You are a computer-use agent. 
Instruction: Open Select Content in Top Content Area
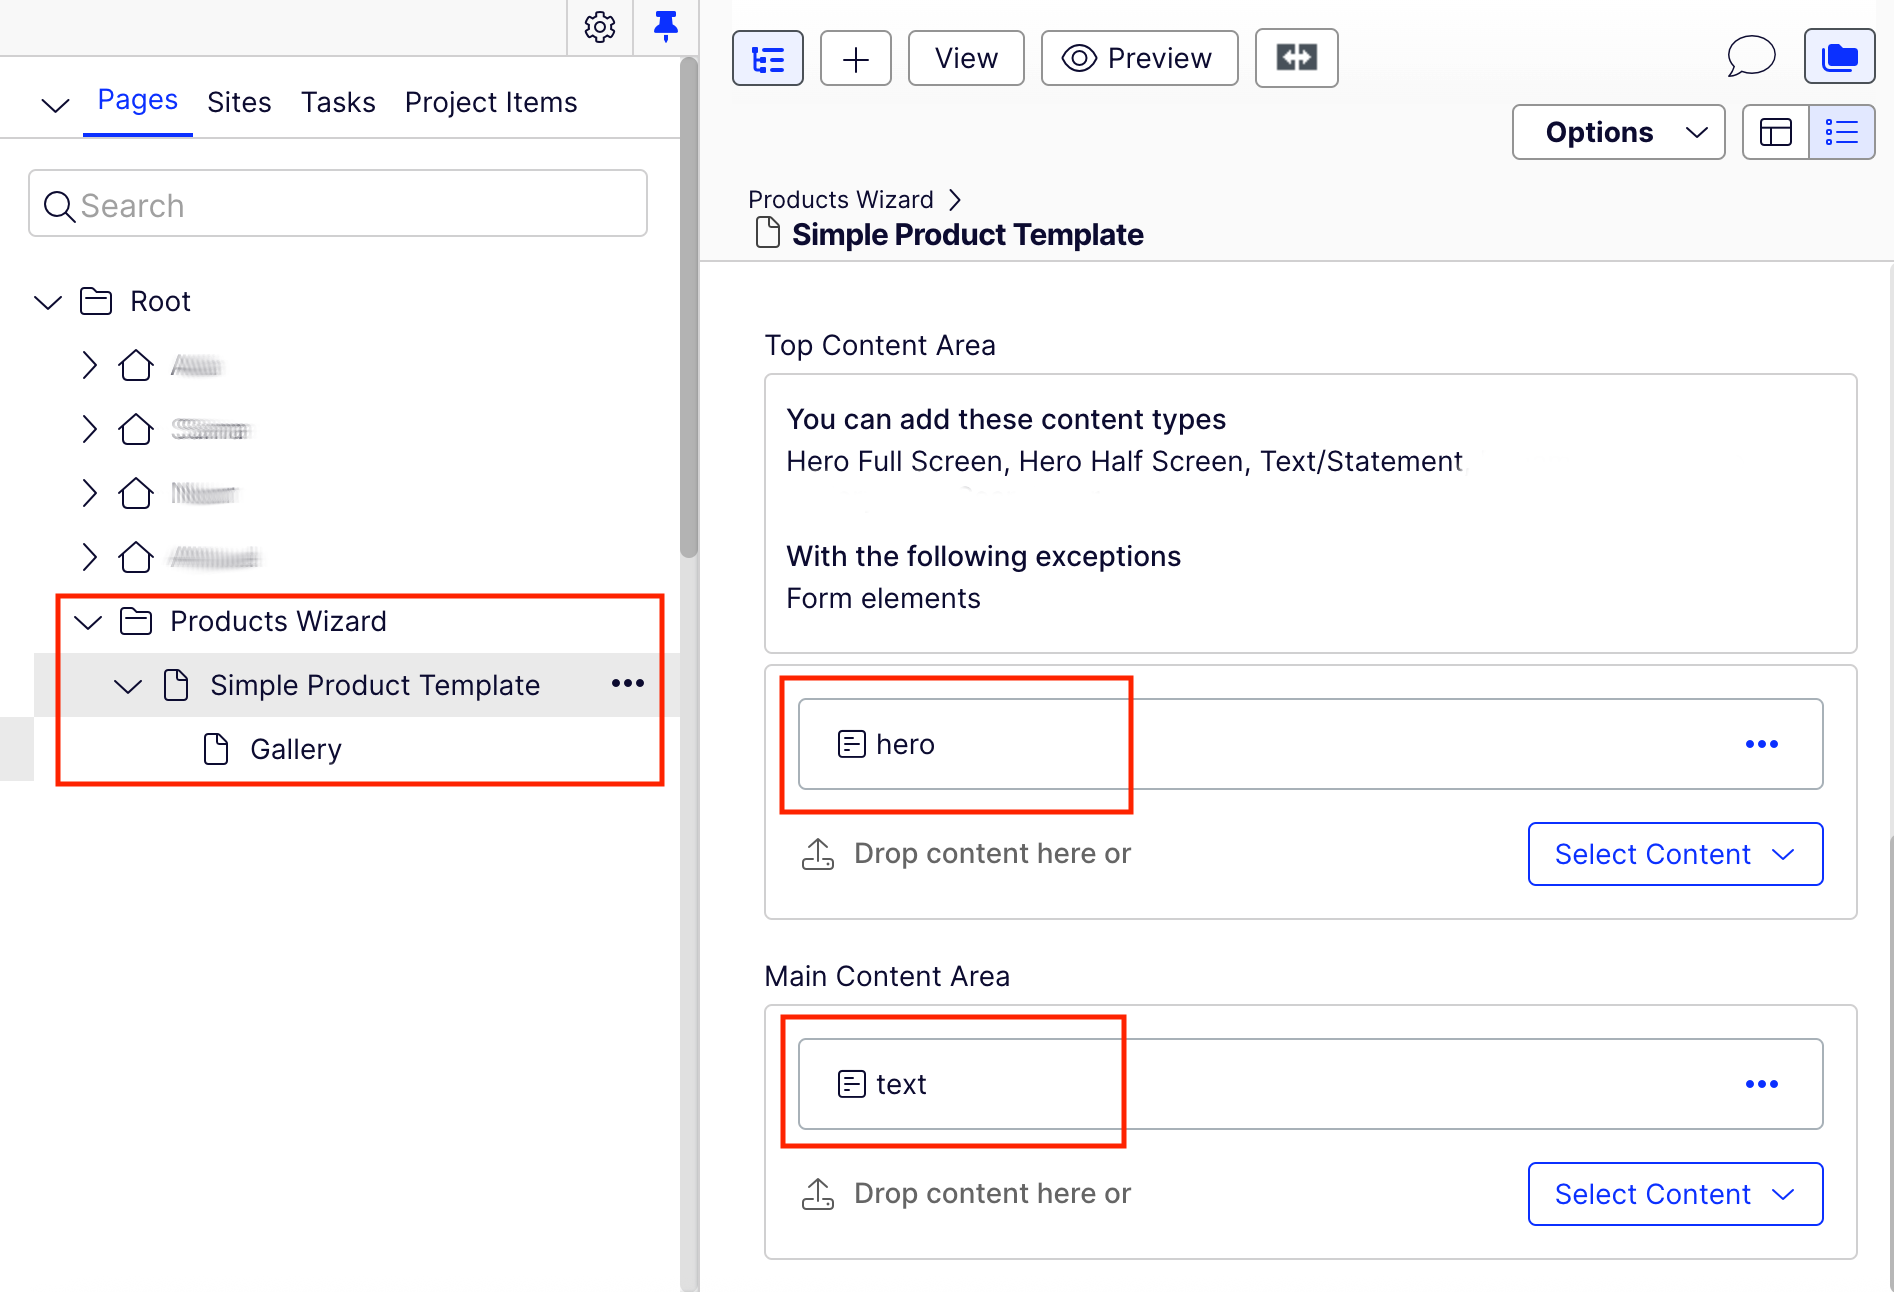[1675, 854]
